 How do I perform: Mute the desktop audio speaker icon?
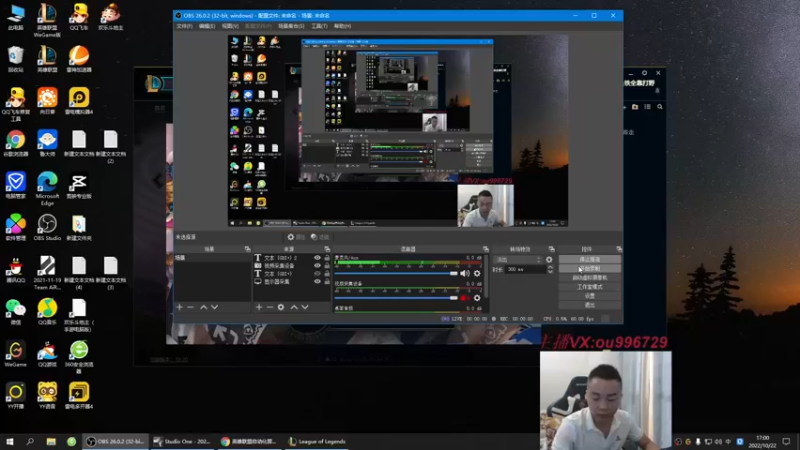[x=465, y=273]
